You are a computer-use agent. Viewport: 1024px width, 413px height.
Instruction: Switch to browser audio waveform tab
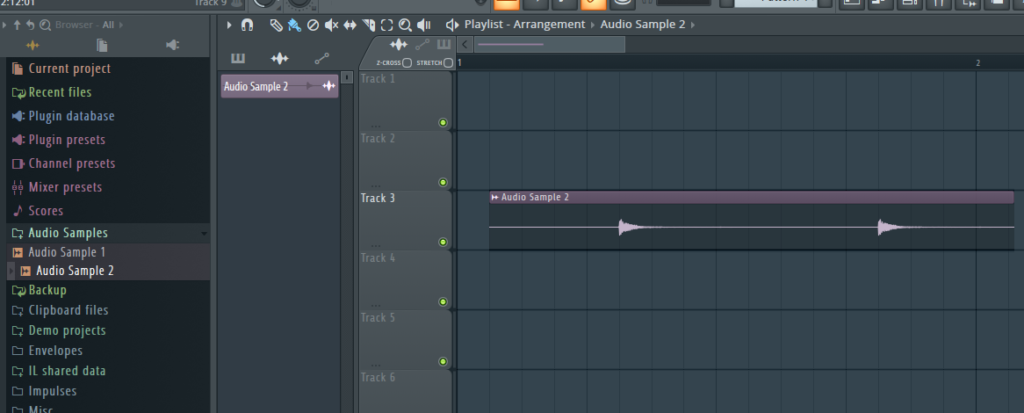click(x=33, y=45)
